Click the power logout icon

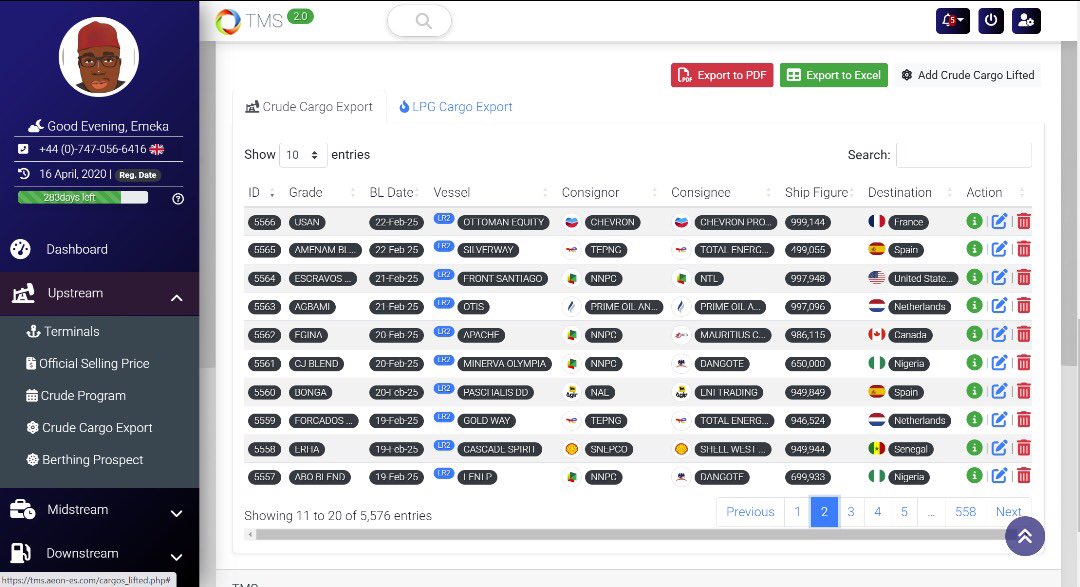(x=990, y=21)
